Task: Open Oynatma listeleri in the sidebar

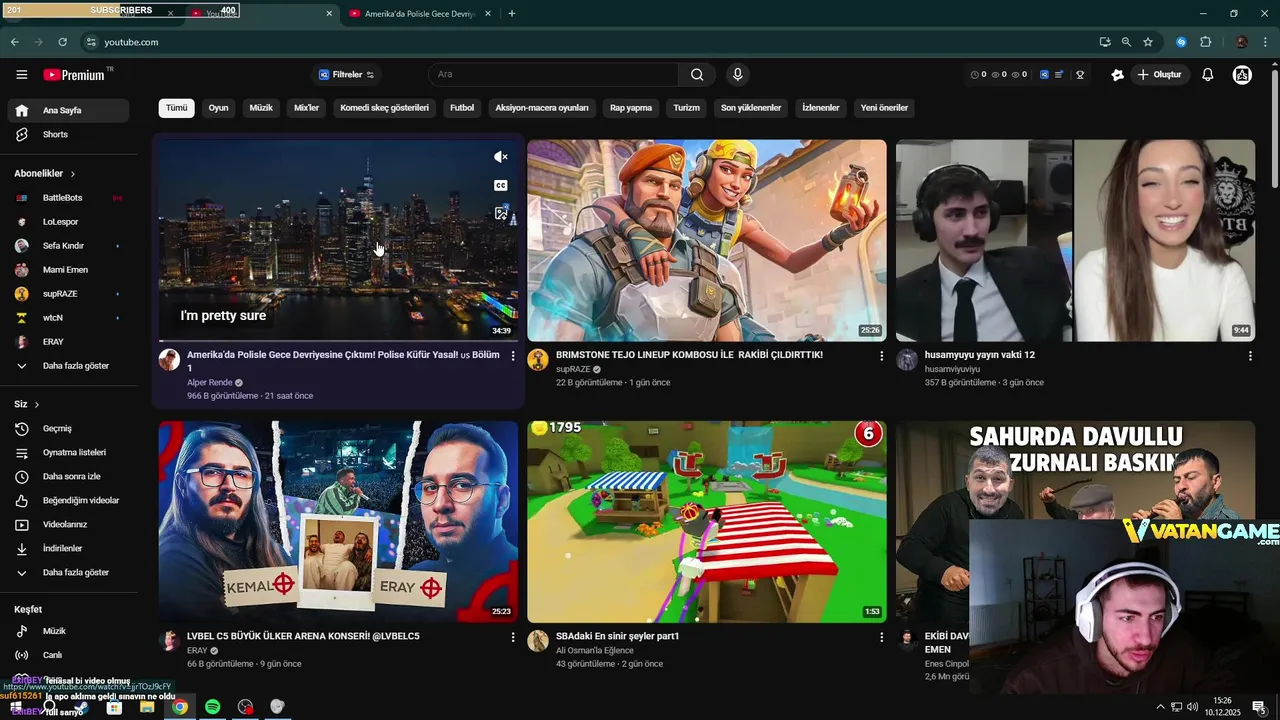Action: tap(70, 452)
